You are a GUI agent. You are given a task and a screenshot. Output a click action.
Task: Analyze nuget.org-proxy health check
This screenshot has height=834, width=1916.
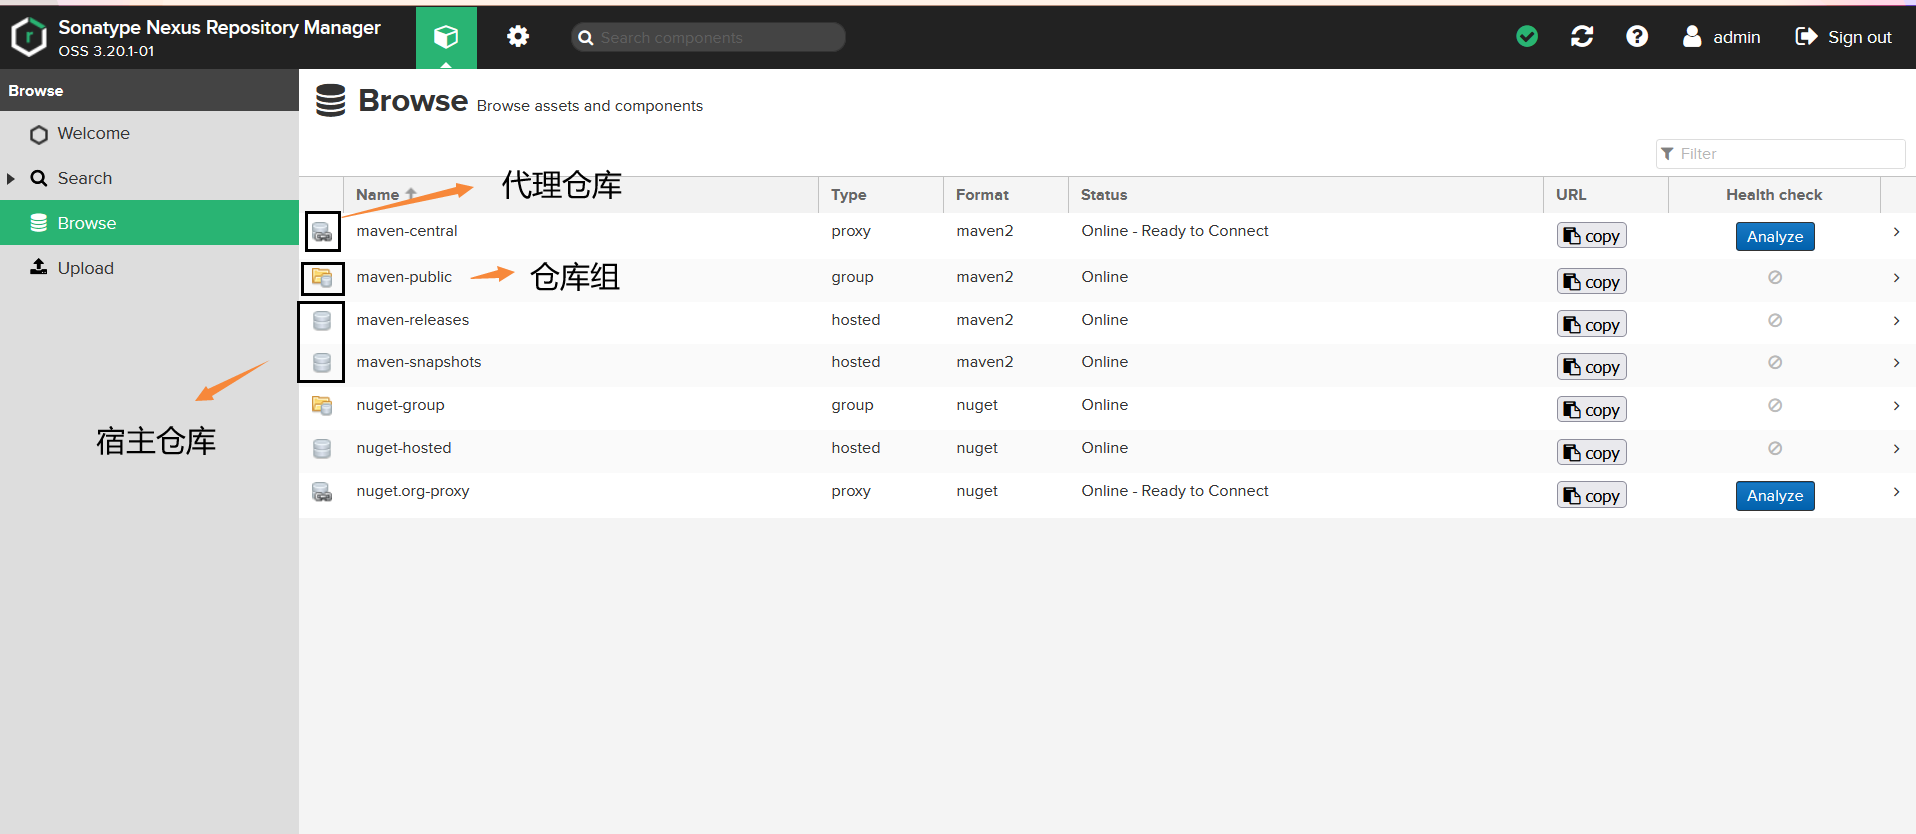pos(1775,496)
